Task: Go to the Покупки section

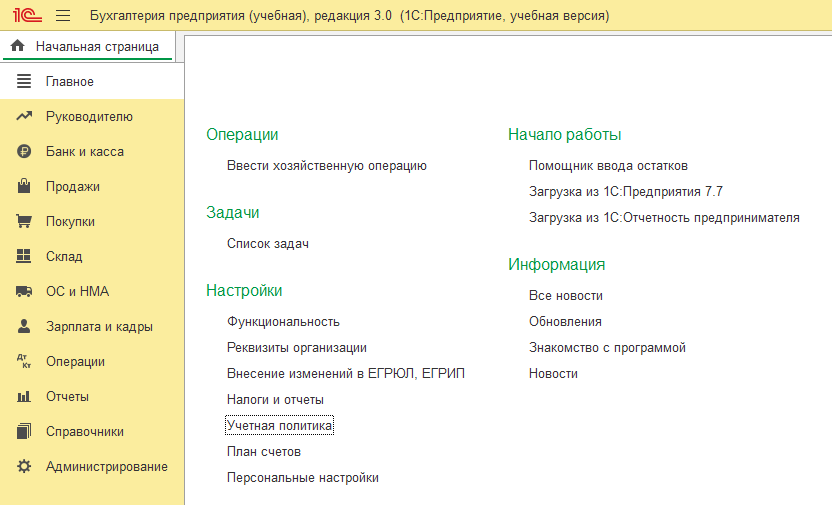Action: click(x=92, y=221)
